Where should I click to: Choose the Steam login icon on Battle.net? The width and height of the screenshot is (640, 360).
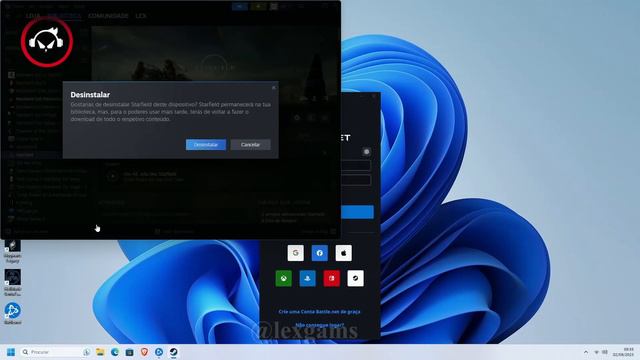click(x=356, y=278)
